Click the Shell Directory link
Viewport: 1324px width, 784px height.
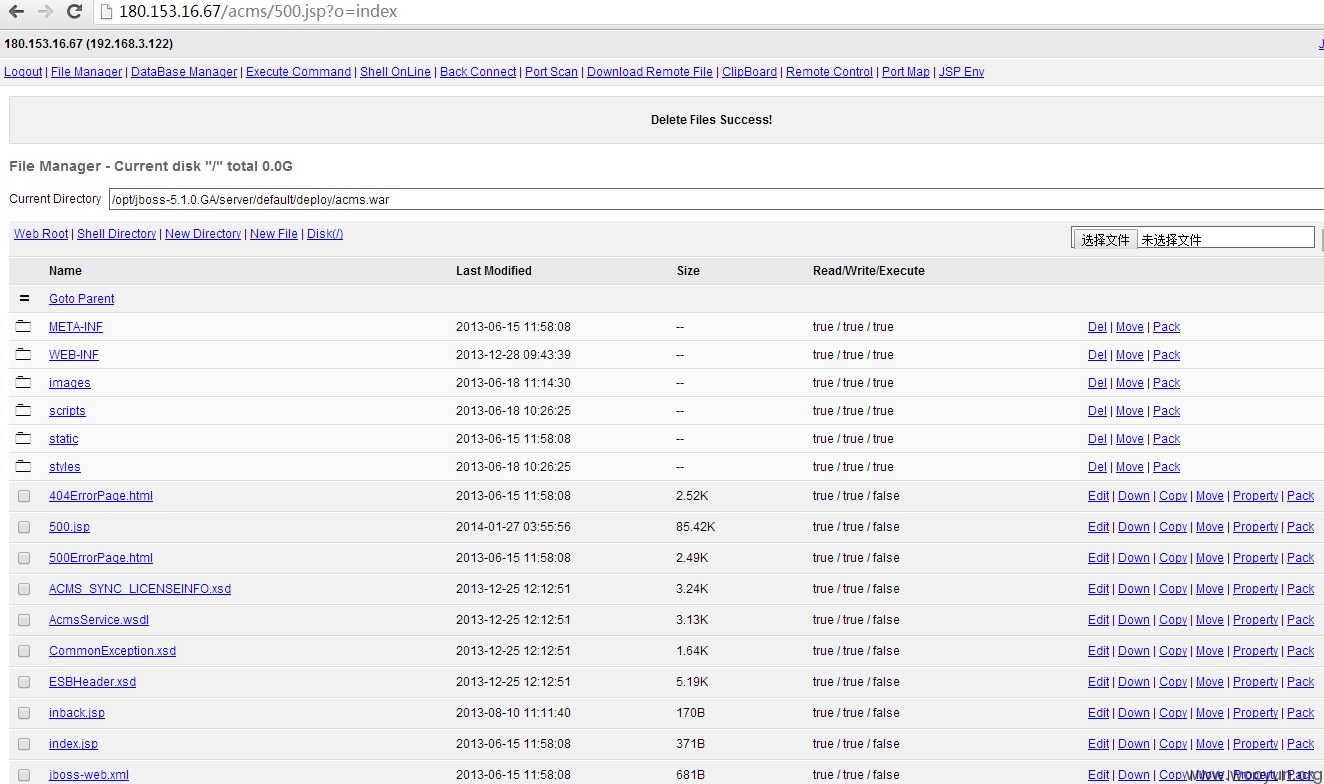116,234
